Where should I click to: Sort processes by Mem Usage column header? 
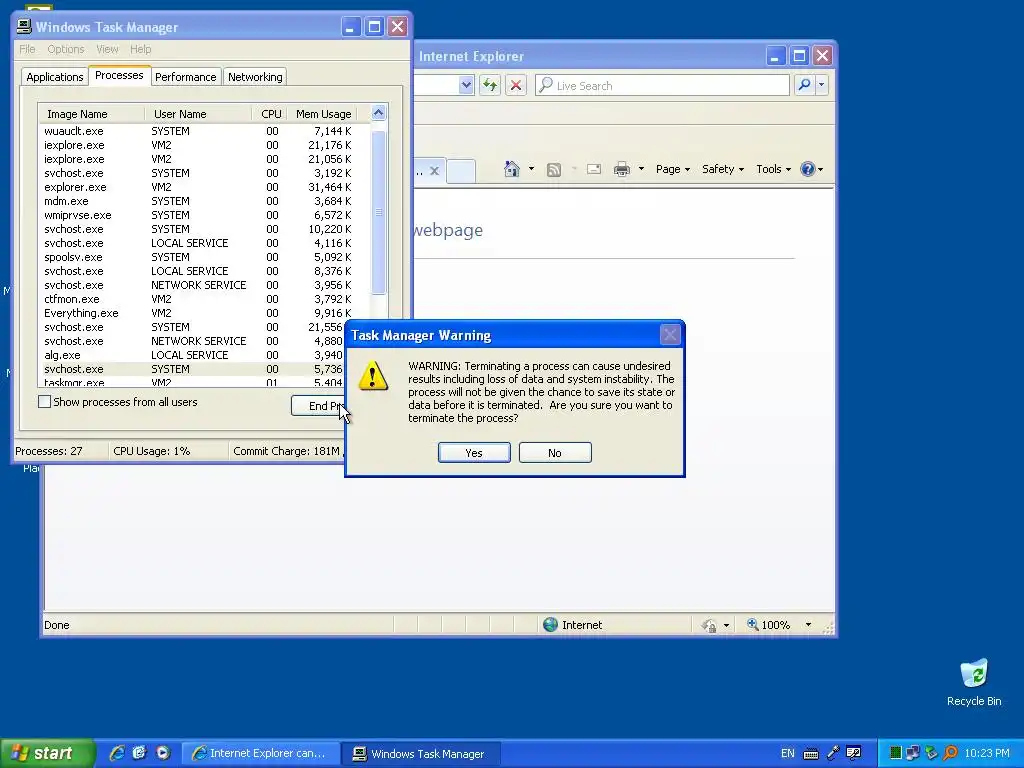tap(323, 114)
